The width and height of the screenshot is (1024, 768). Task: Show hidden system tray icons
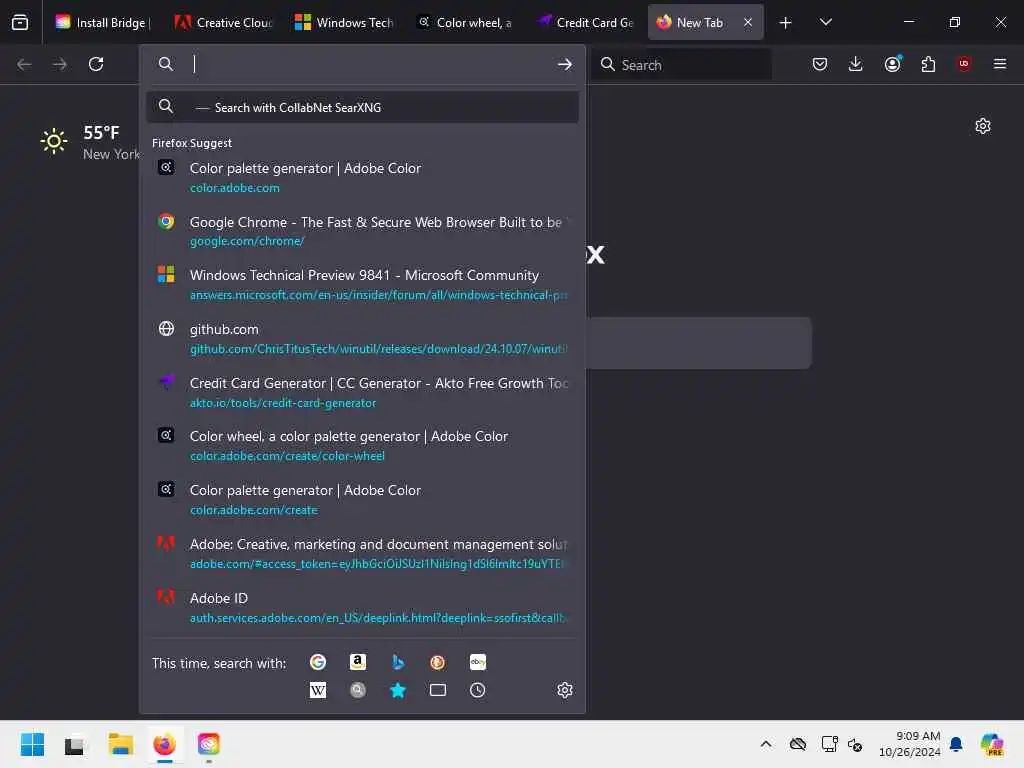[766, 744]
